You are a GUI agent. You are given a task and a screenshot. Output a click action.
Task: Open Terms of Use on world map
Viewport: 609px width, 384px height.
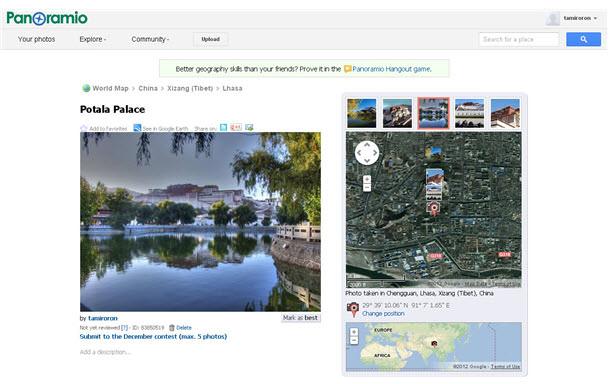505,367
